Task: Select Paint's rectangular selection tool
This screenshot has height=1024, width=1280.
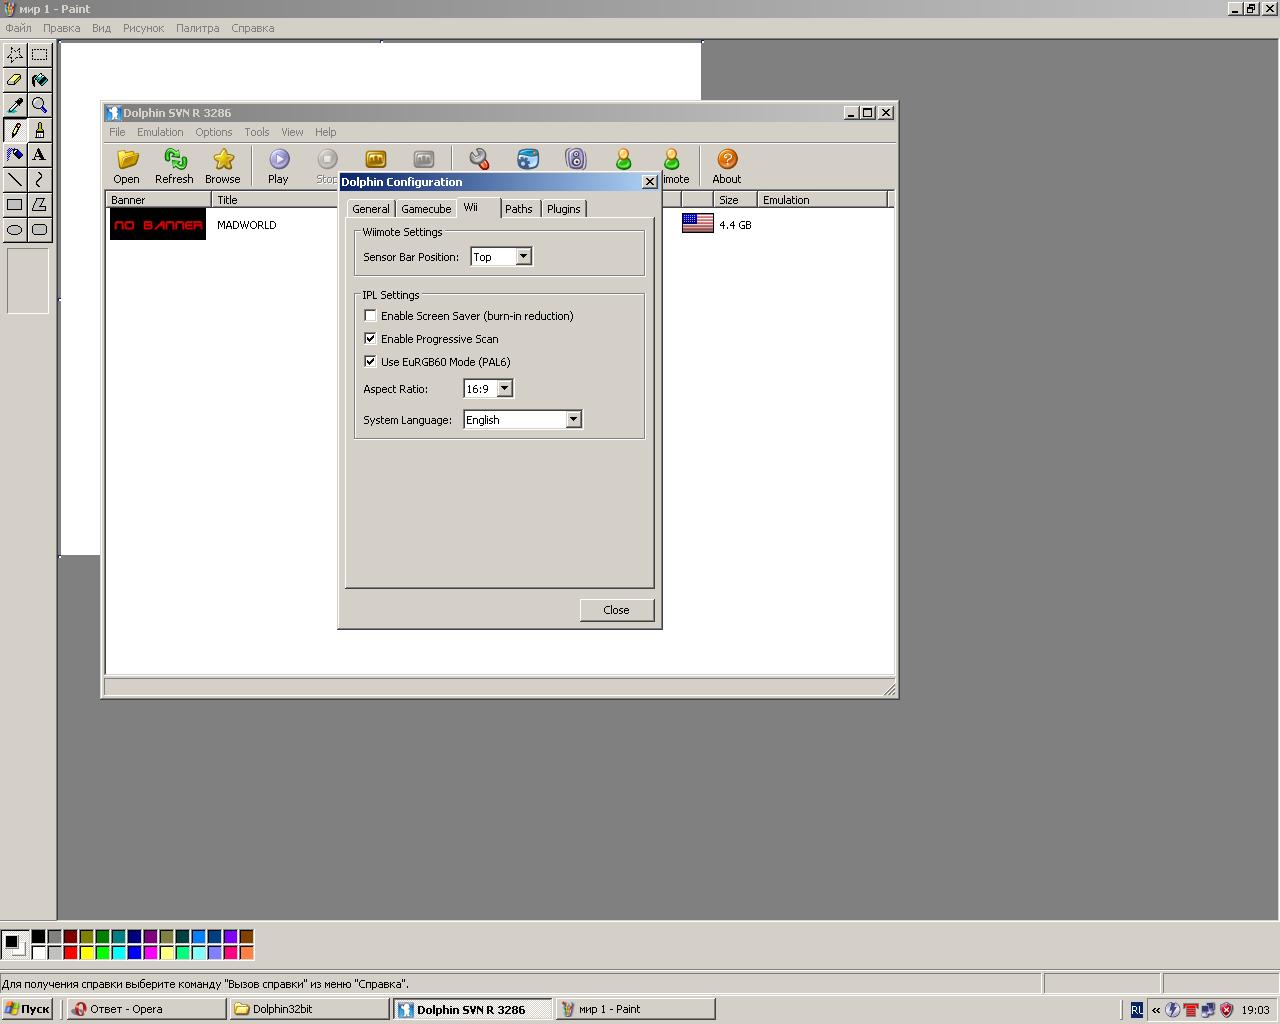Action: pos(39,54)
